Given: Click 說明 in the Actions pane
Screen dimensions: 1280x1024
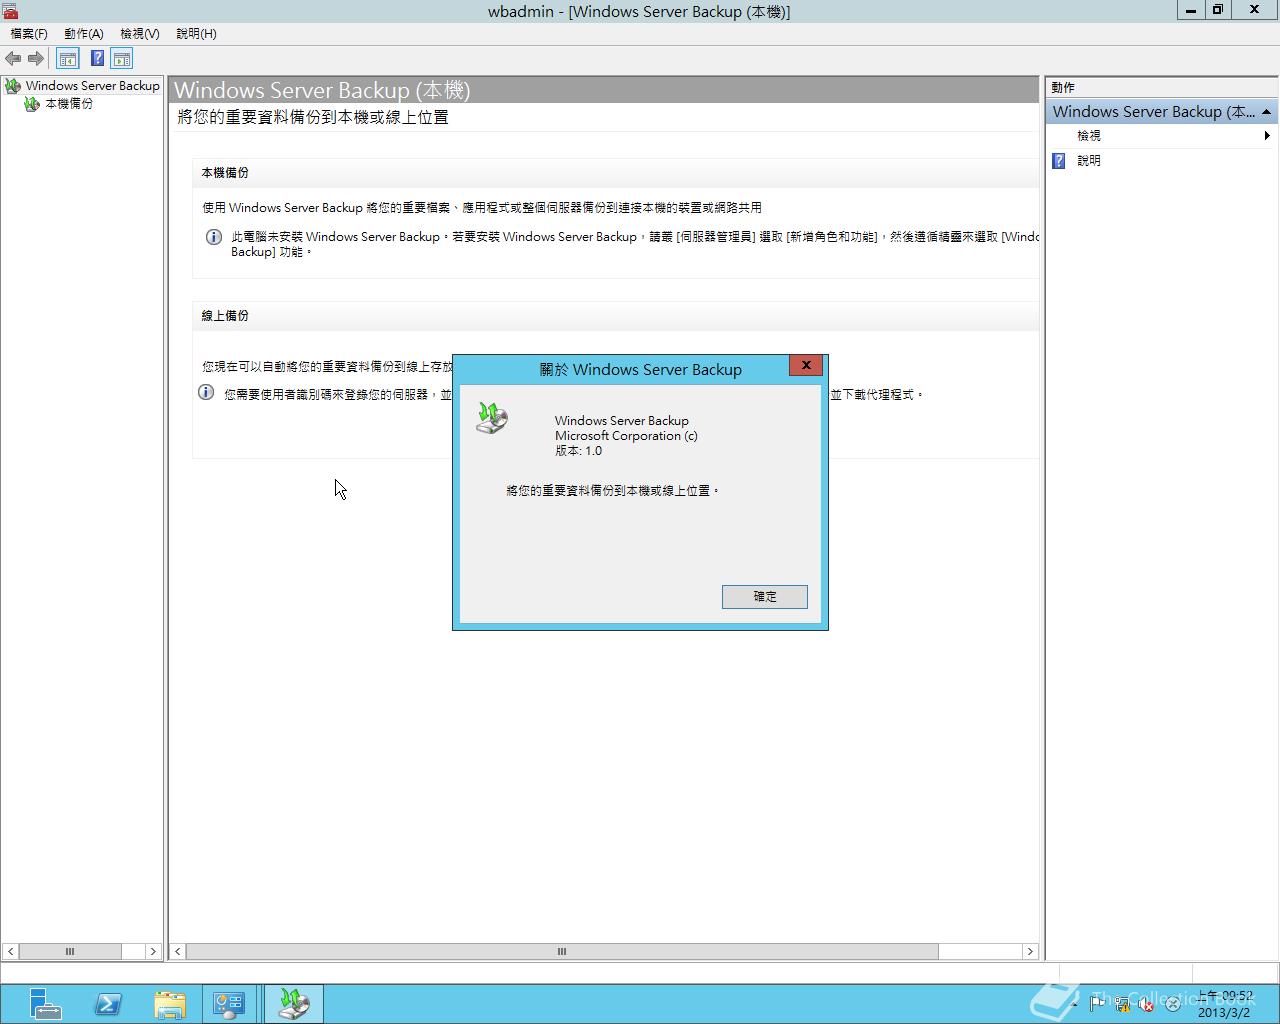Looking at the screenshot, I should (1089, 161).
